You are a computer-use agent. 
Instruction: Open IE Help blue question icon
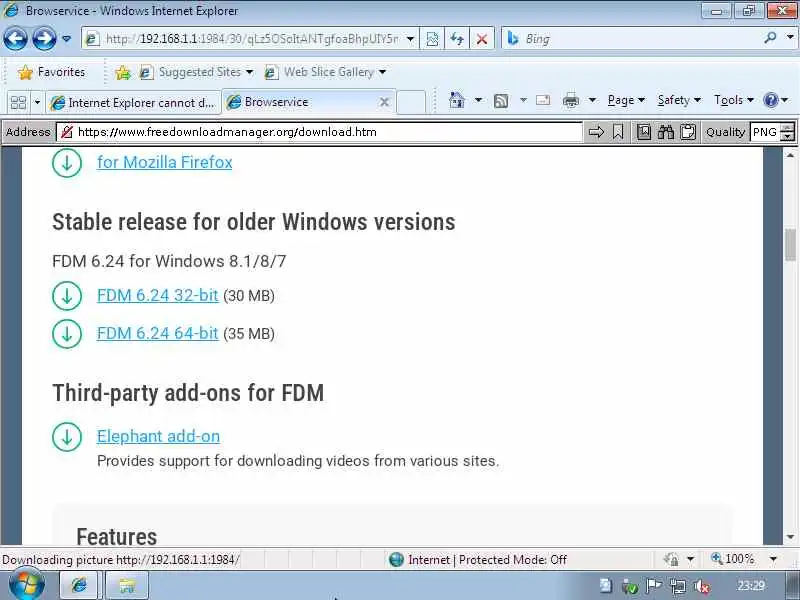click(x=770, y=100)
